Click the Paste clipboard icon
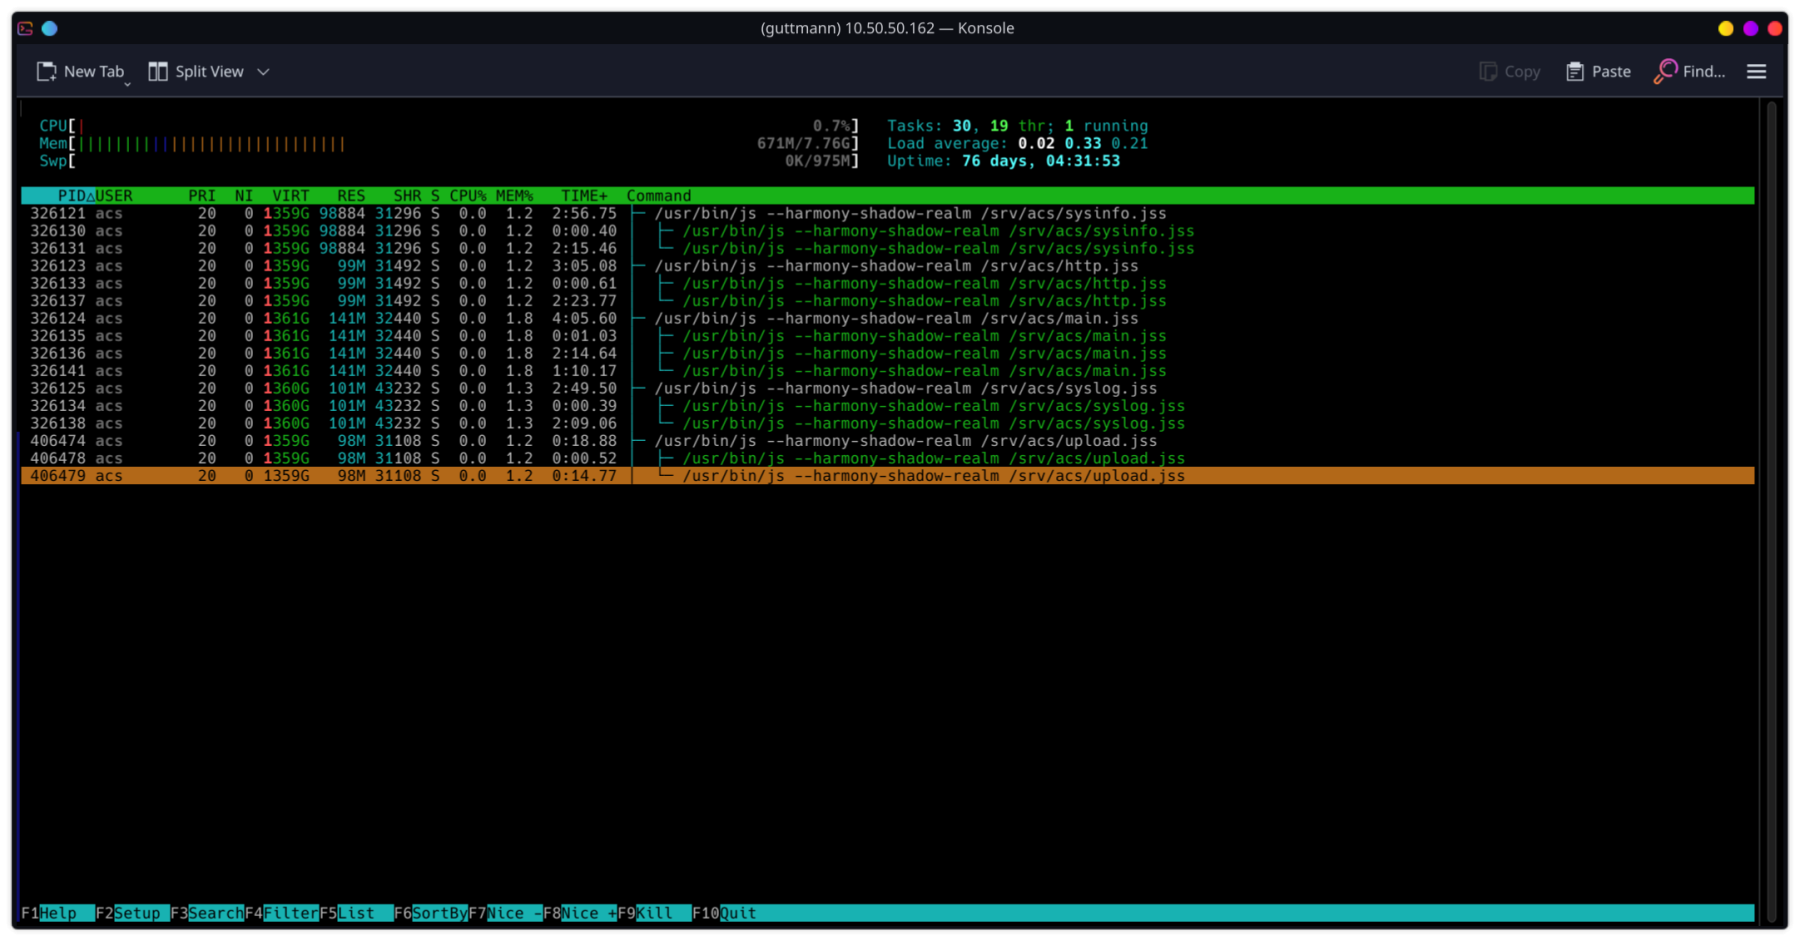1800x941 pixels. coord(1575,72)
